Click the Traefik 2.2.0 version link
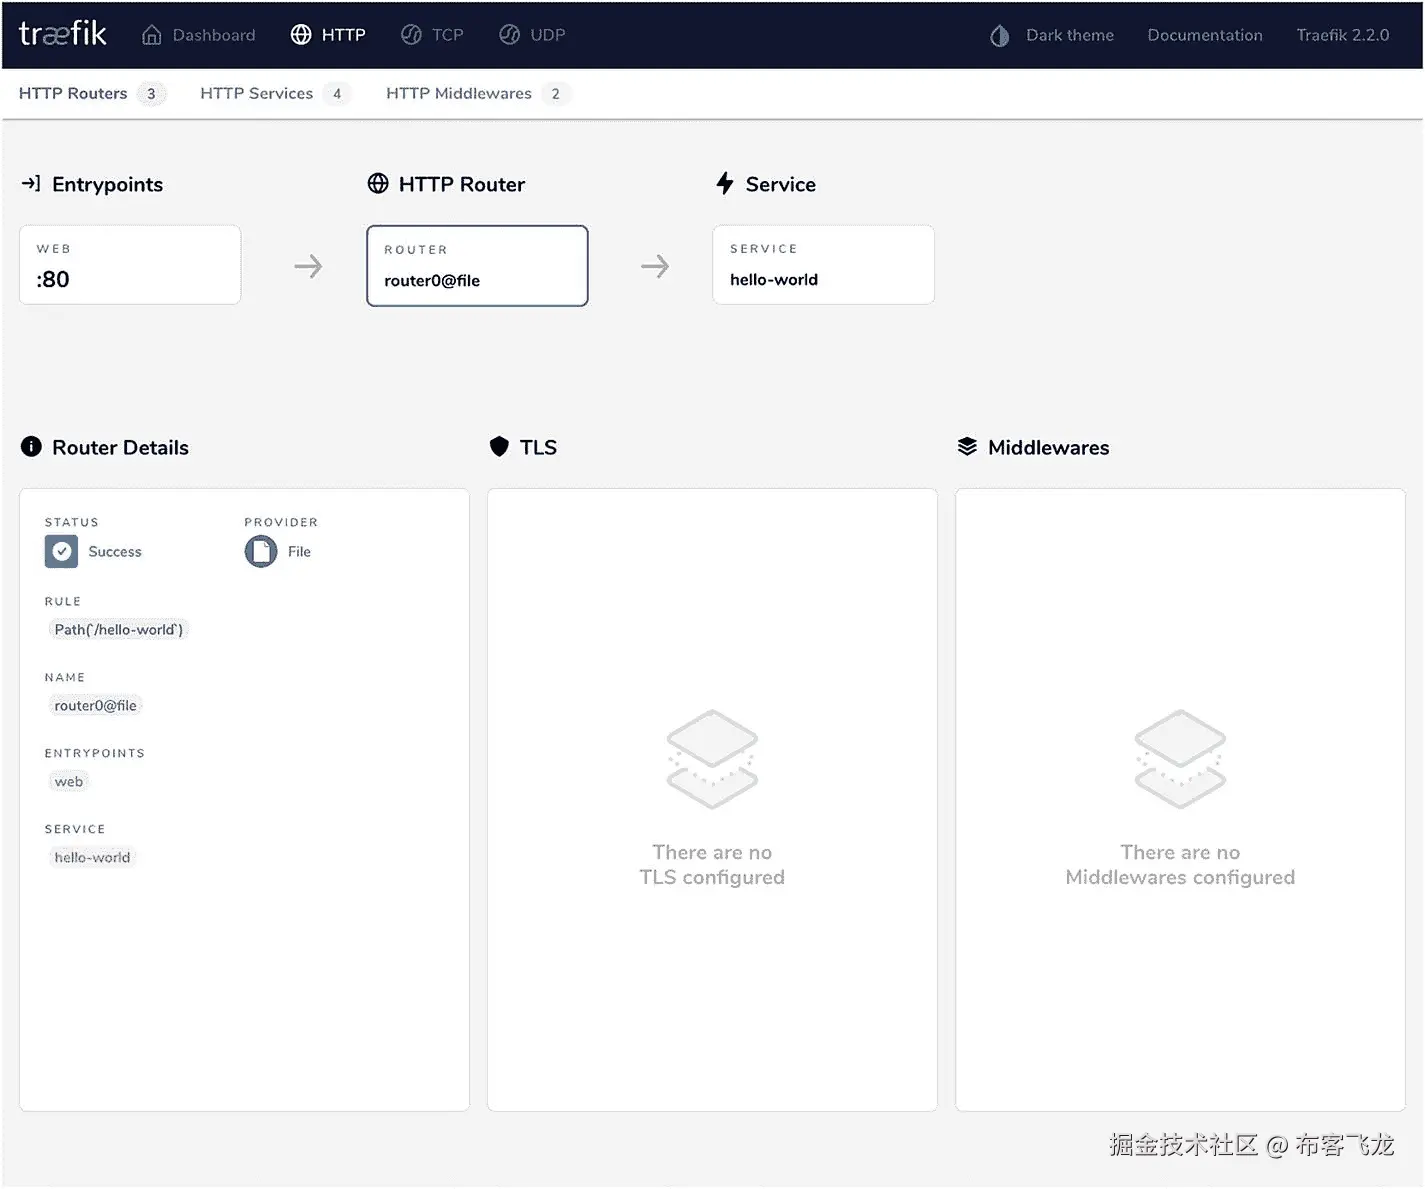This screenshot has height=1189, width=1425. point(1343,35)
